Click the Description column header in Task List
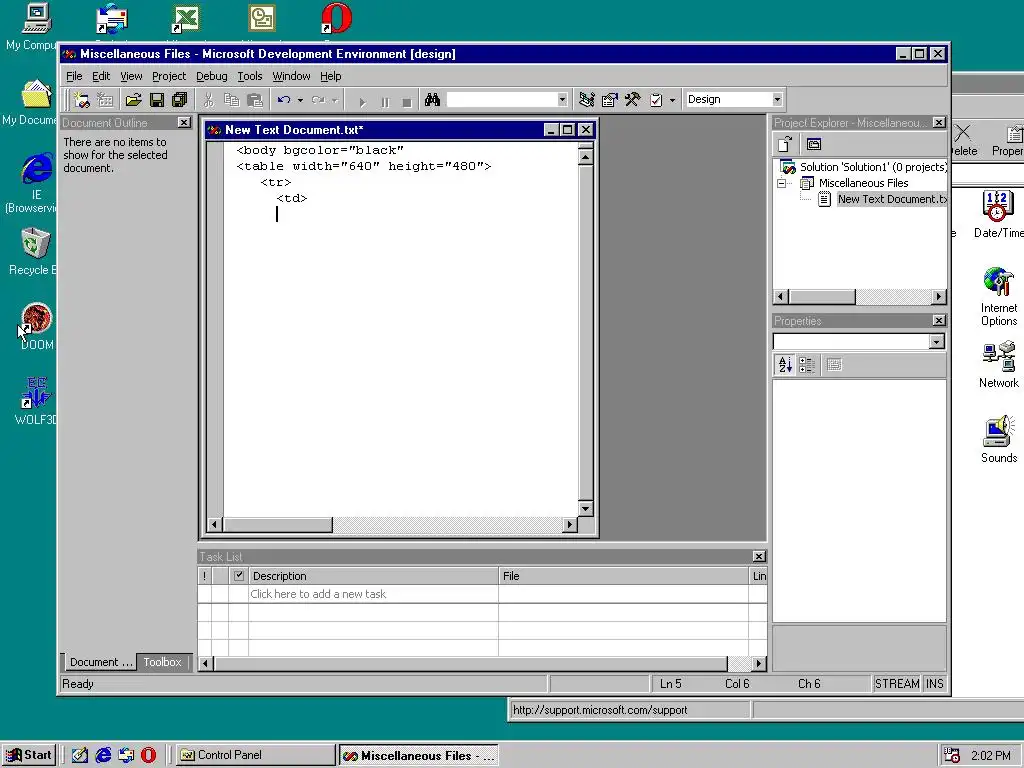Viewport: 1024px width, 768px height. [373, 576]
